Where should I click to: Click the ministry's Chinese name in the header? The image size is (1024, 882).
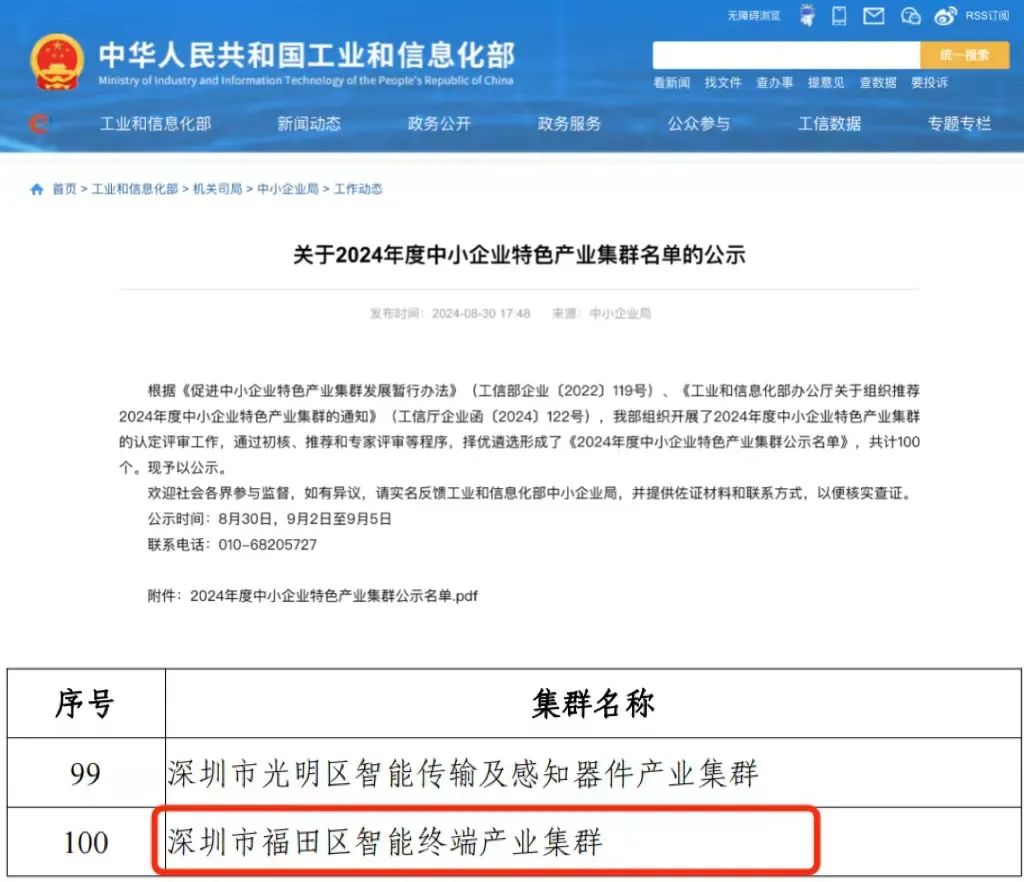click(x=307, y=55)
